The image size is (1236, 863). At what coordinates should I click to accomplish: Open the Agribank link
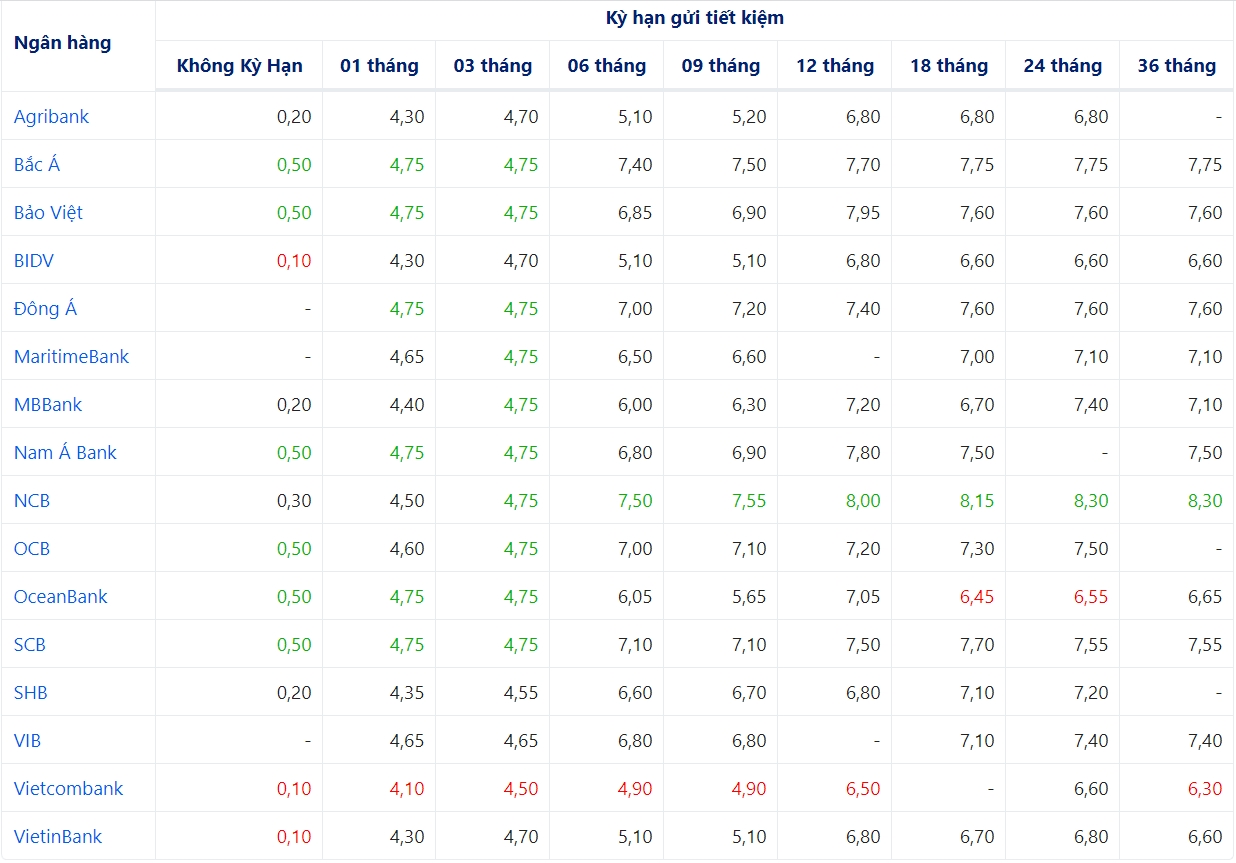coord(51,117)
